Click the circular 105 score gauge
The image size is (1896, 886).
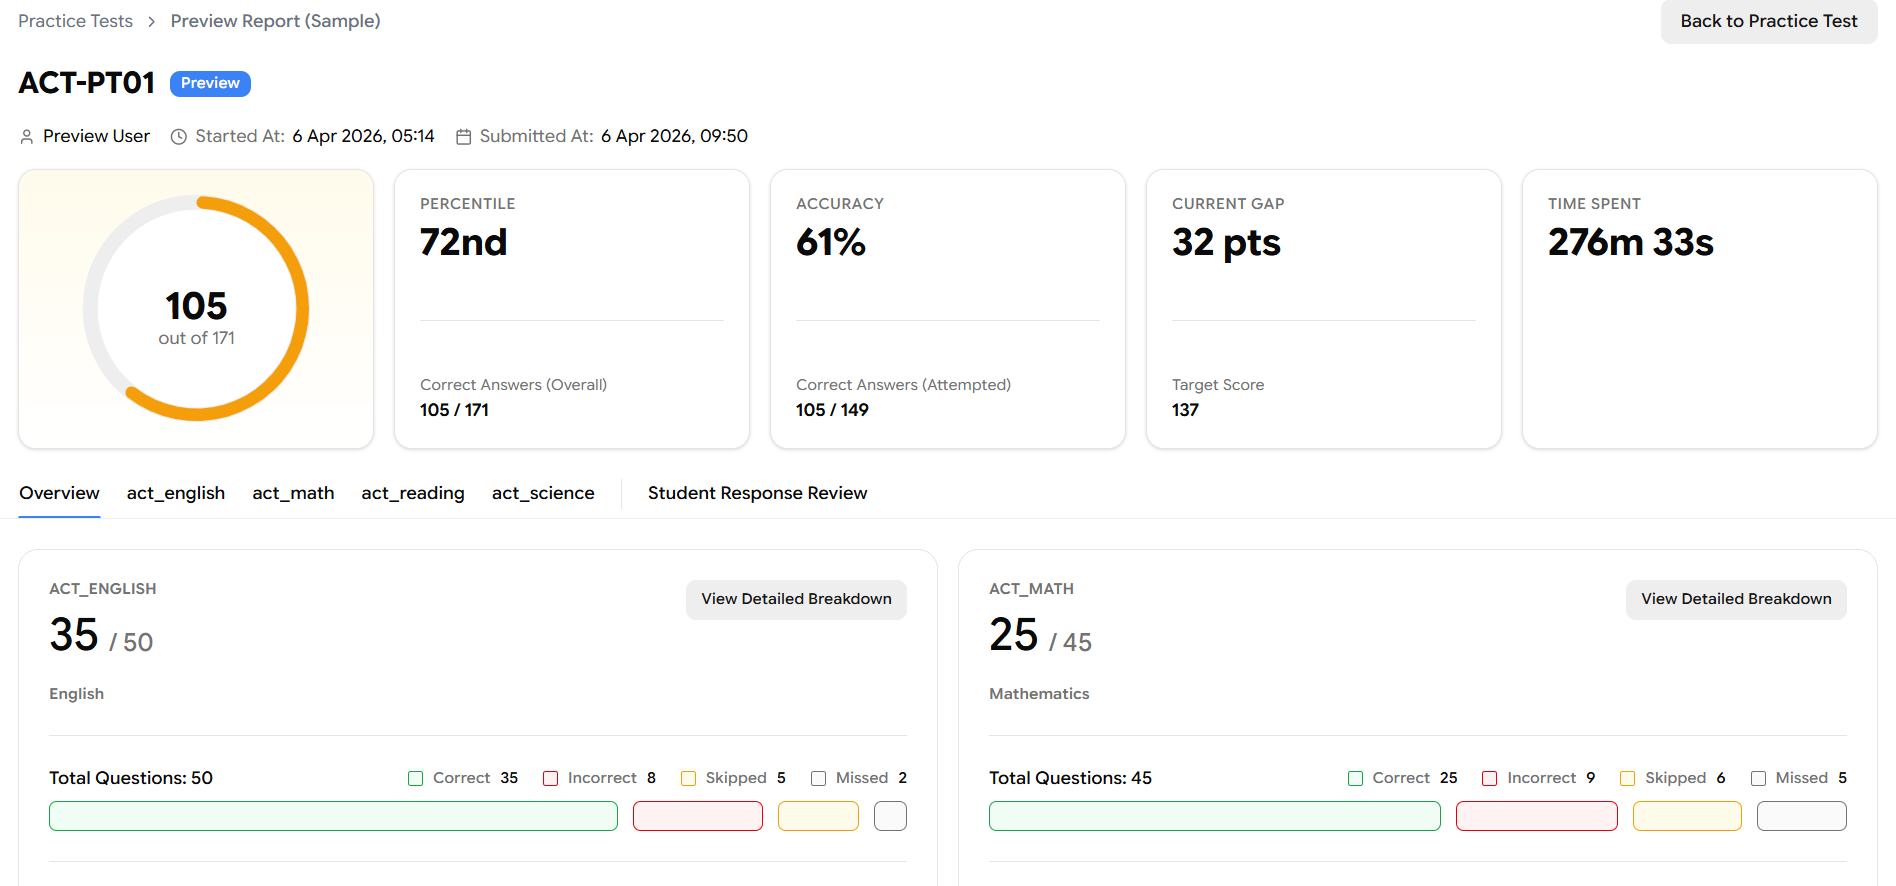(196, 308)
